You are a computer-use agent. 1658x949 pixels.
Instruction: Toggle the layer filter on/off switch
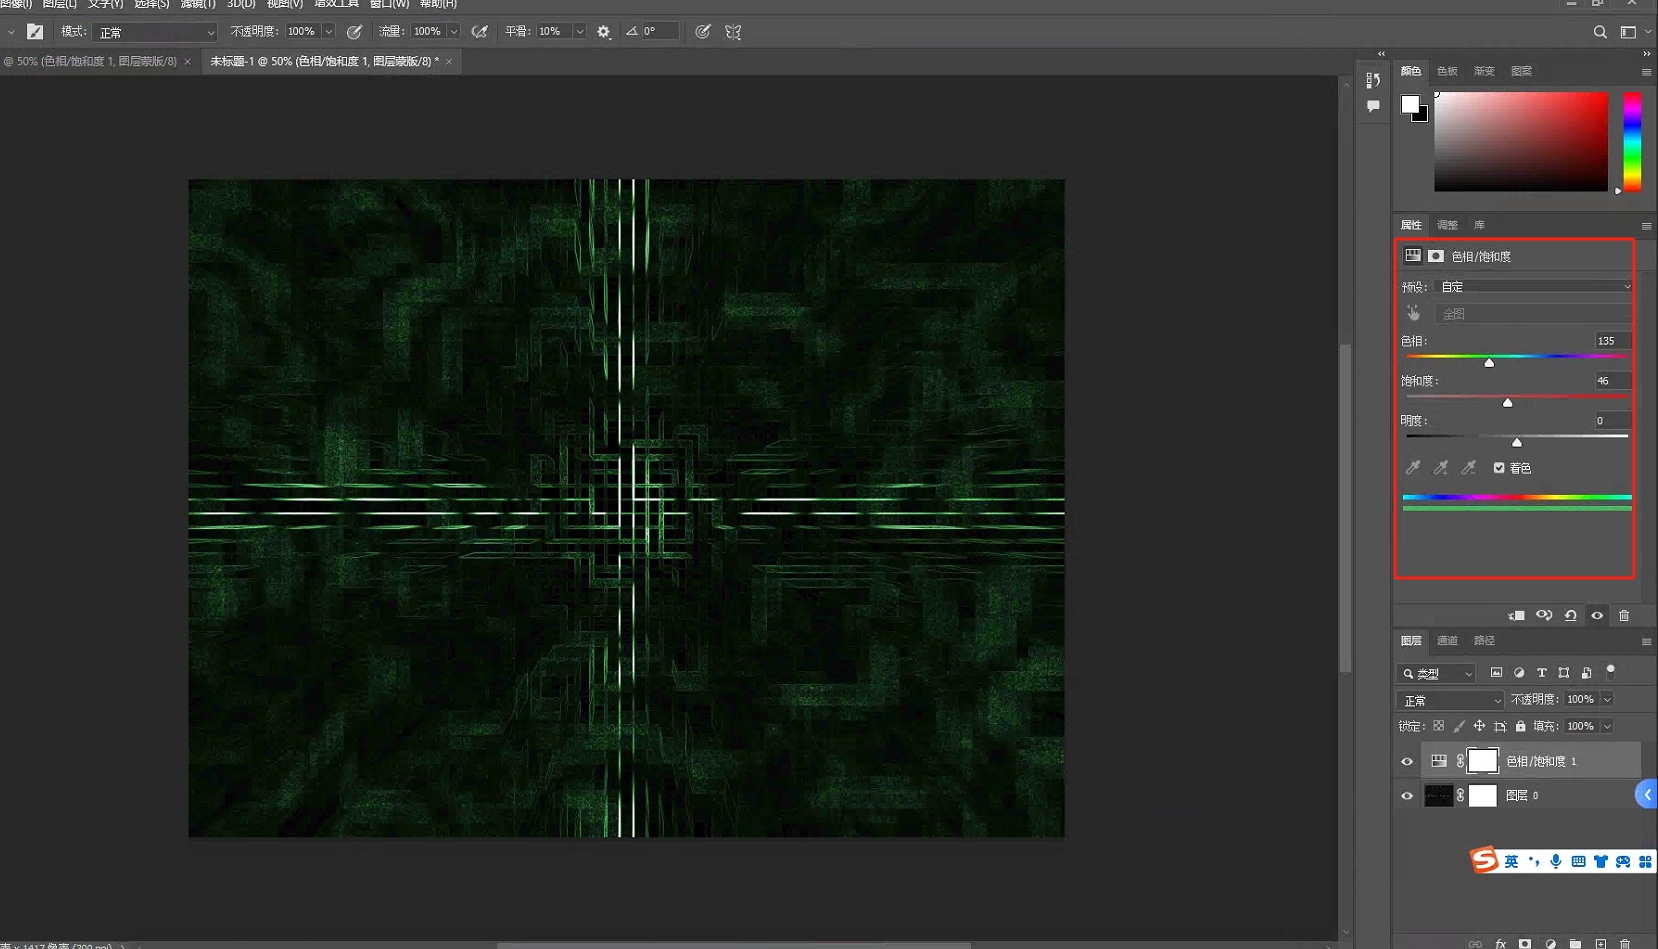coord(1610,672)
